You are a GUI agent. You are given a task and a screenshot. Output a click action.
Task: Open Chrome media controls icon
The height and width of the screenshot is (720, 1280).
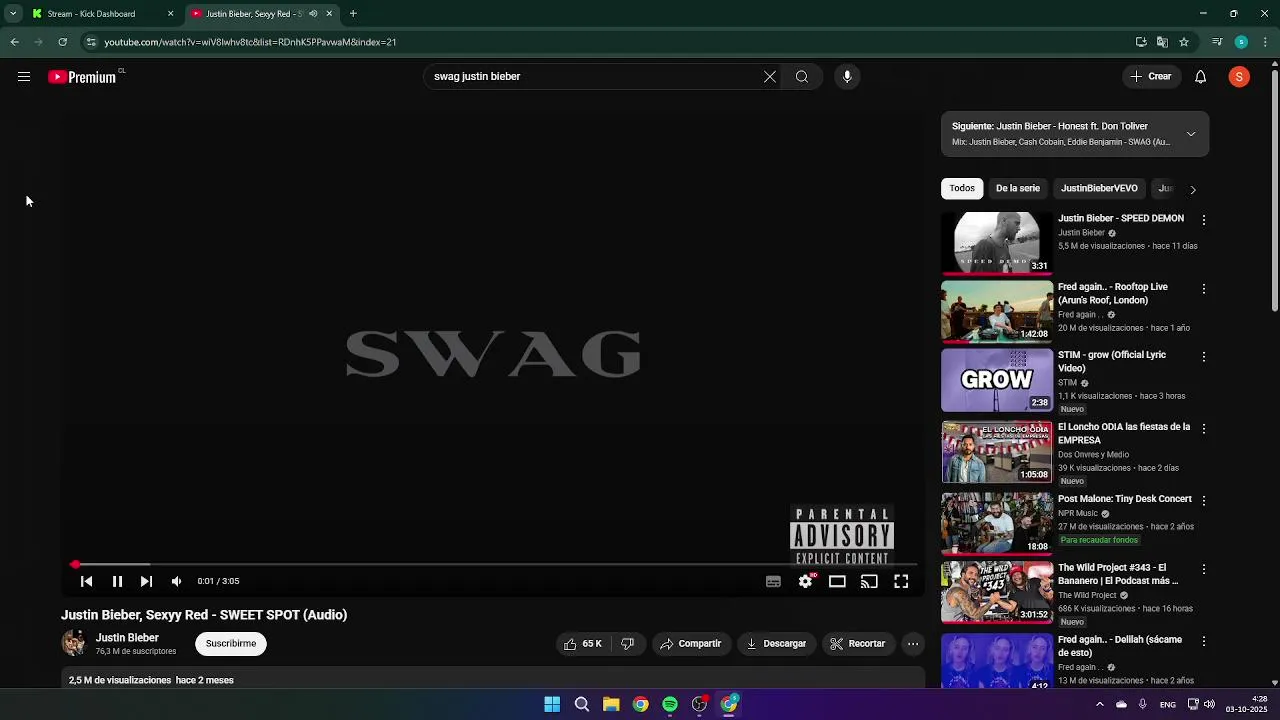[x=1217, y=42]
